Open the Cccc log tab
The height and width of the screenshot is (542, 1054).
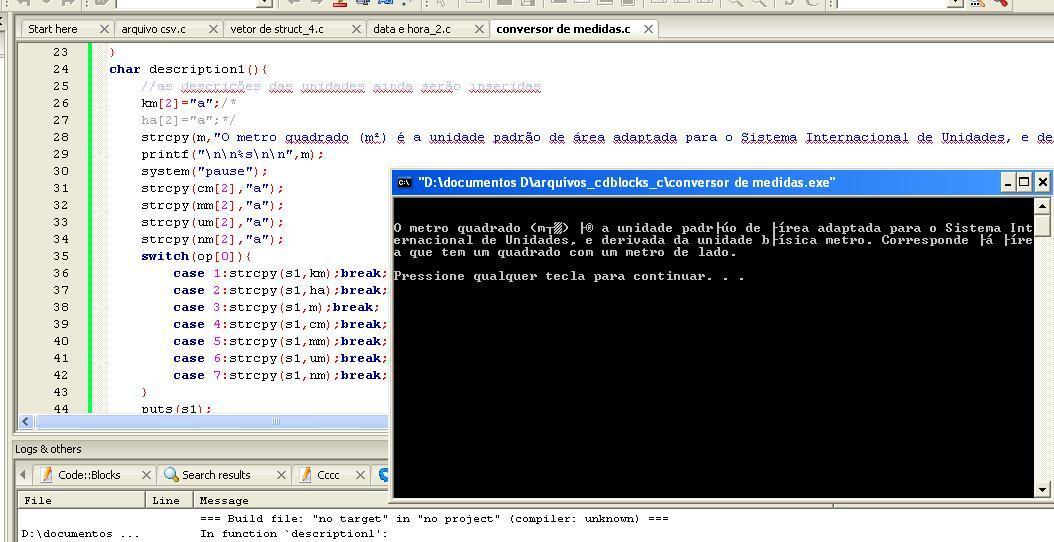point(328,475)
